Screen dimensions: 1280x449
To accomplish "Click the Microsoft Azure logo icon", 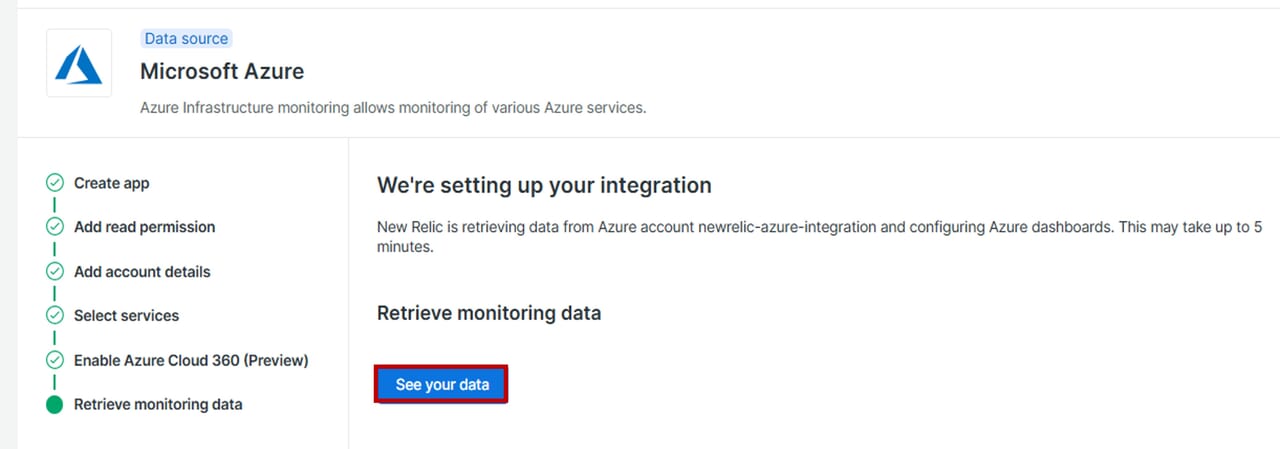I will 79,64.
